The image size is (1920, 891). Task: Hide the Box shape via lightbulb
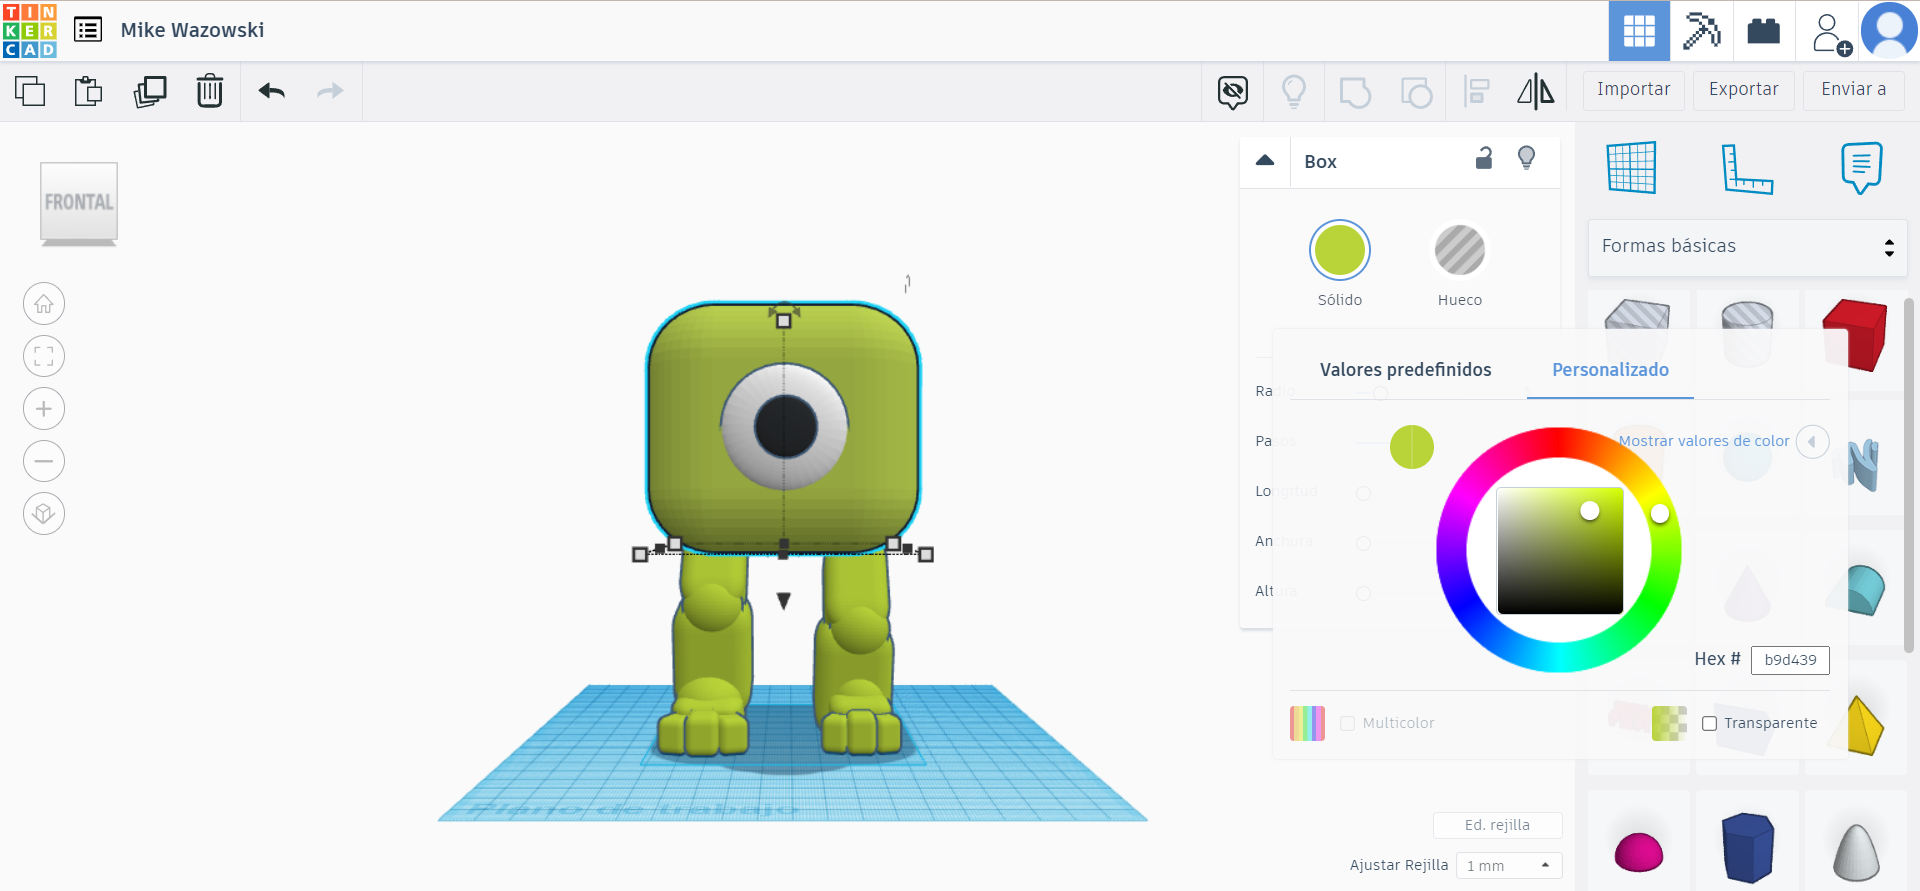point(1526,158)
